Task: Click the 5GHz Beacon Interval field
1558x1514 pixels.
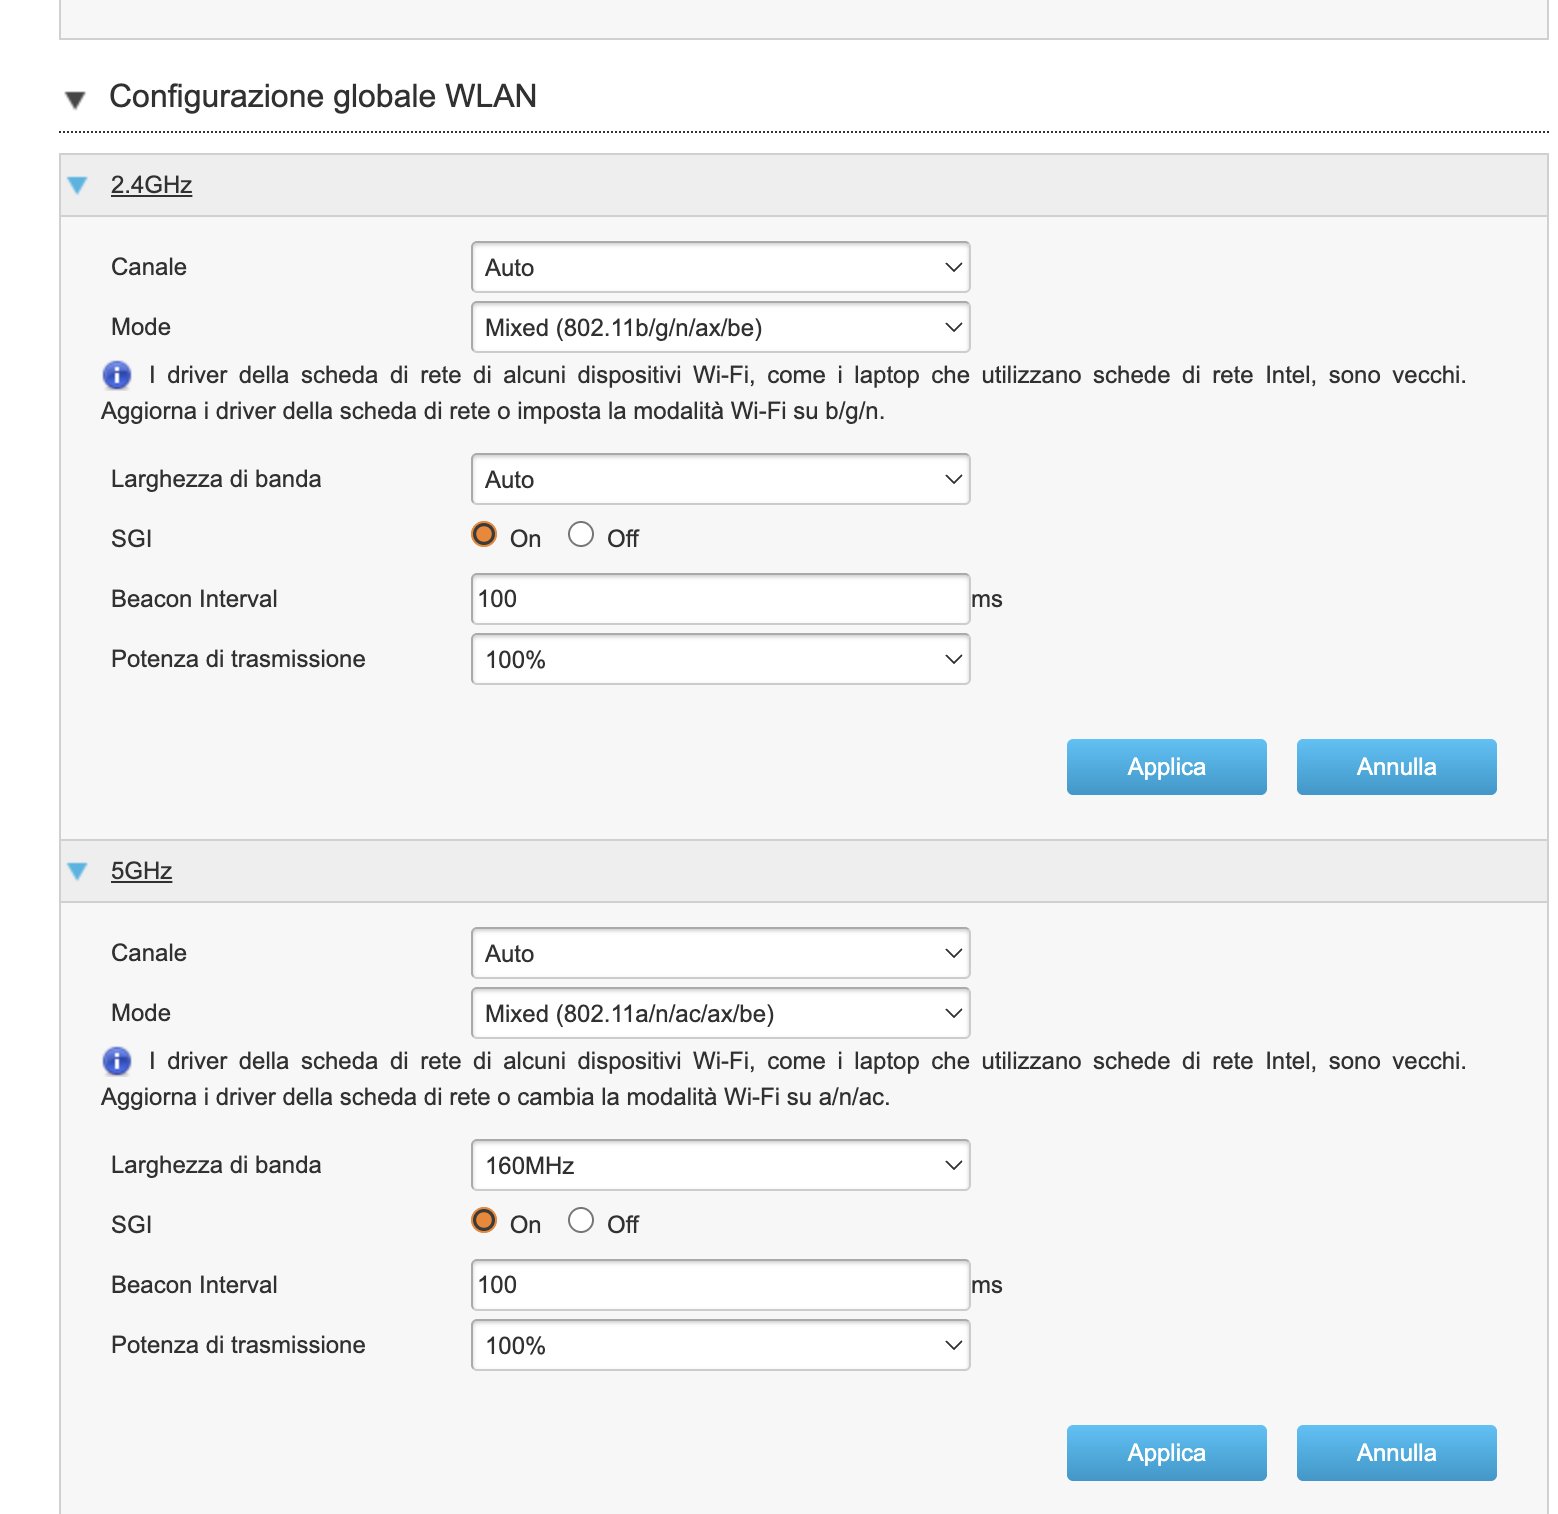Action: click(720, 1285)
